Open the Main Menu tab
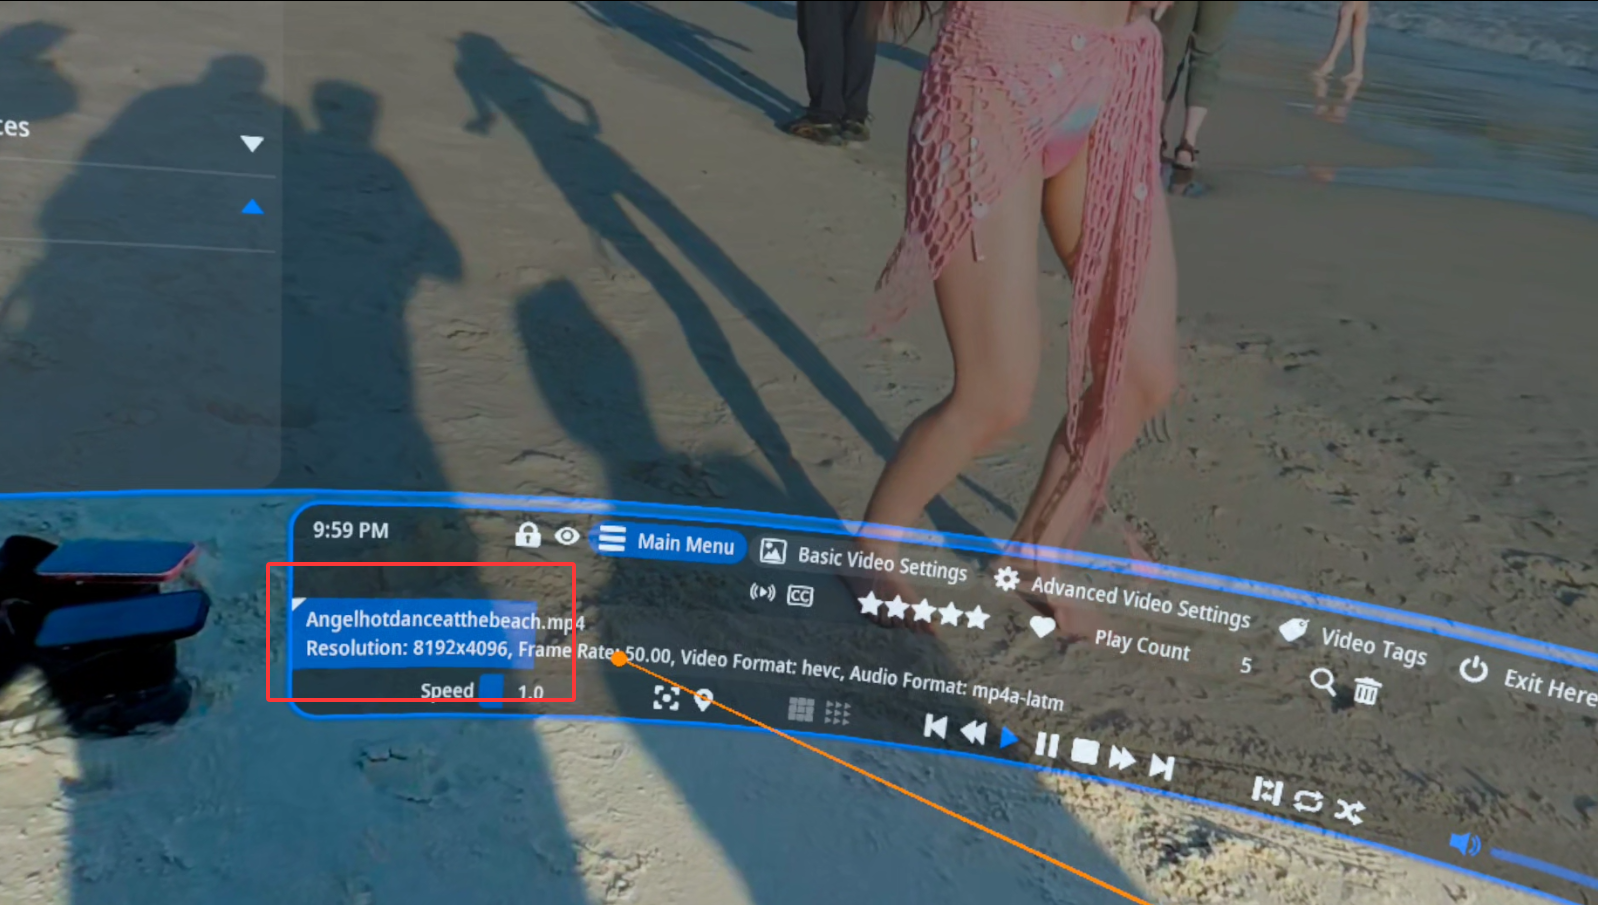 666,542
